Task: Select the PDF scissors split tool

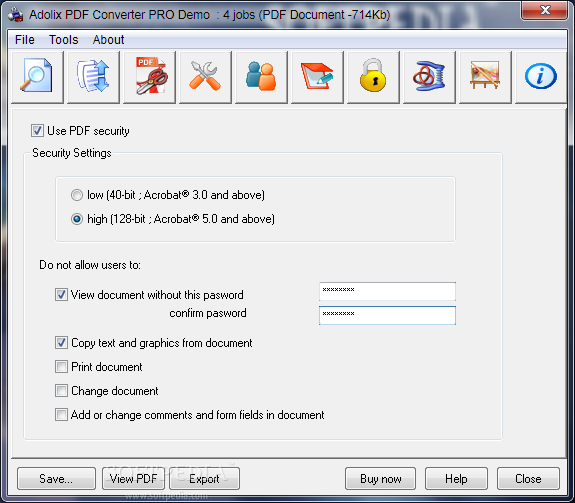Action: 150,77
